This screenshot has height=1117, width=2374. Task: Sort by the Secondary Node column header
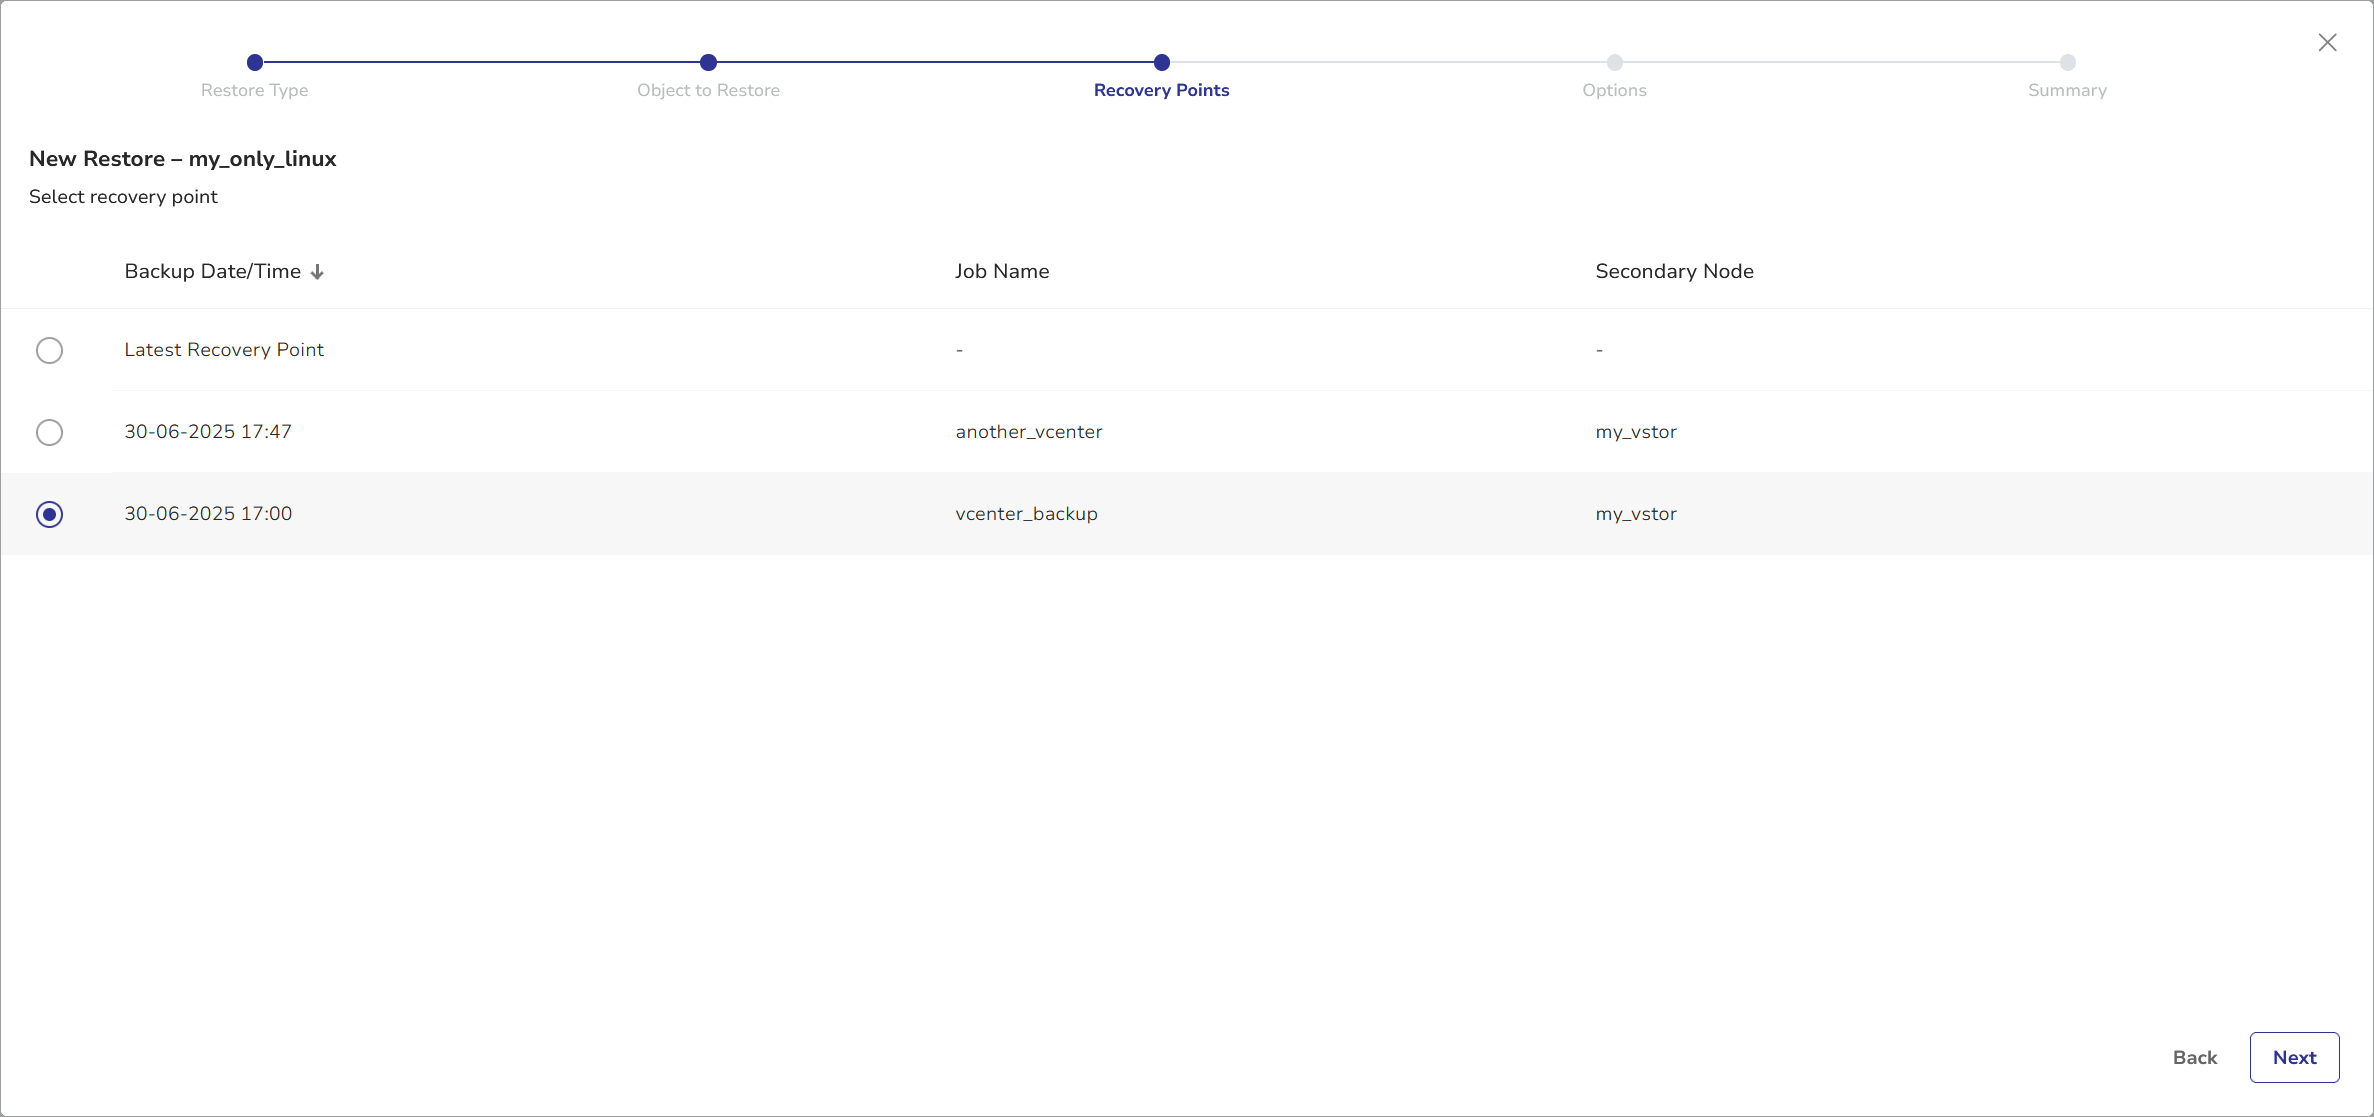point(1674,271)
